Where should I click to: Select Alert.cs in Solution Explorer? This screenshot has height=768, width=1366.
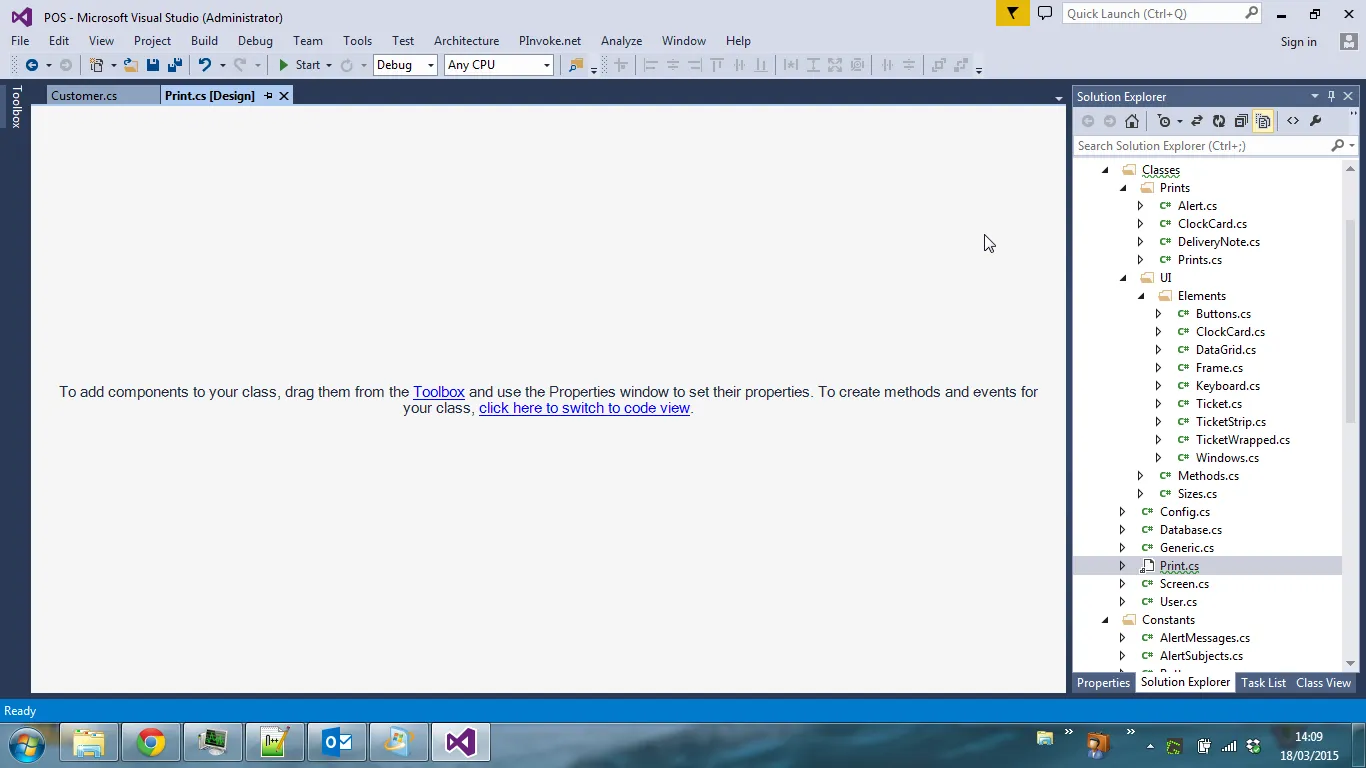pyautogui.click(x=1197, y=206)
